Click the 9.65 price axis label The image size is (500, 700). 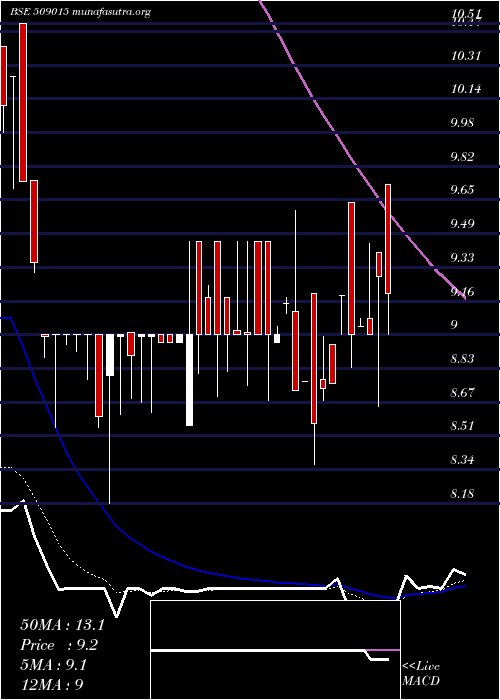coord(464,190)
